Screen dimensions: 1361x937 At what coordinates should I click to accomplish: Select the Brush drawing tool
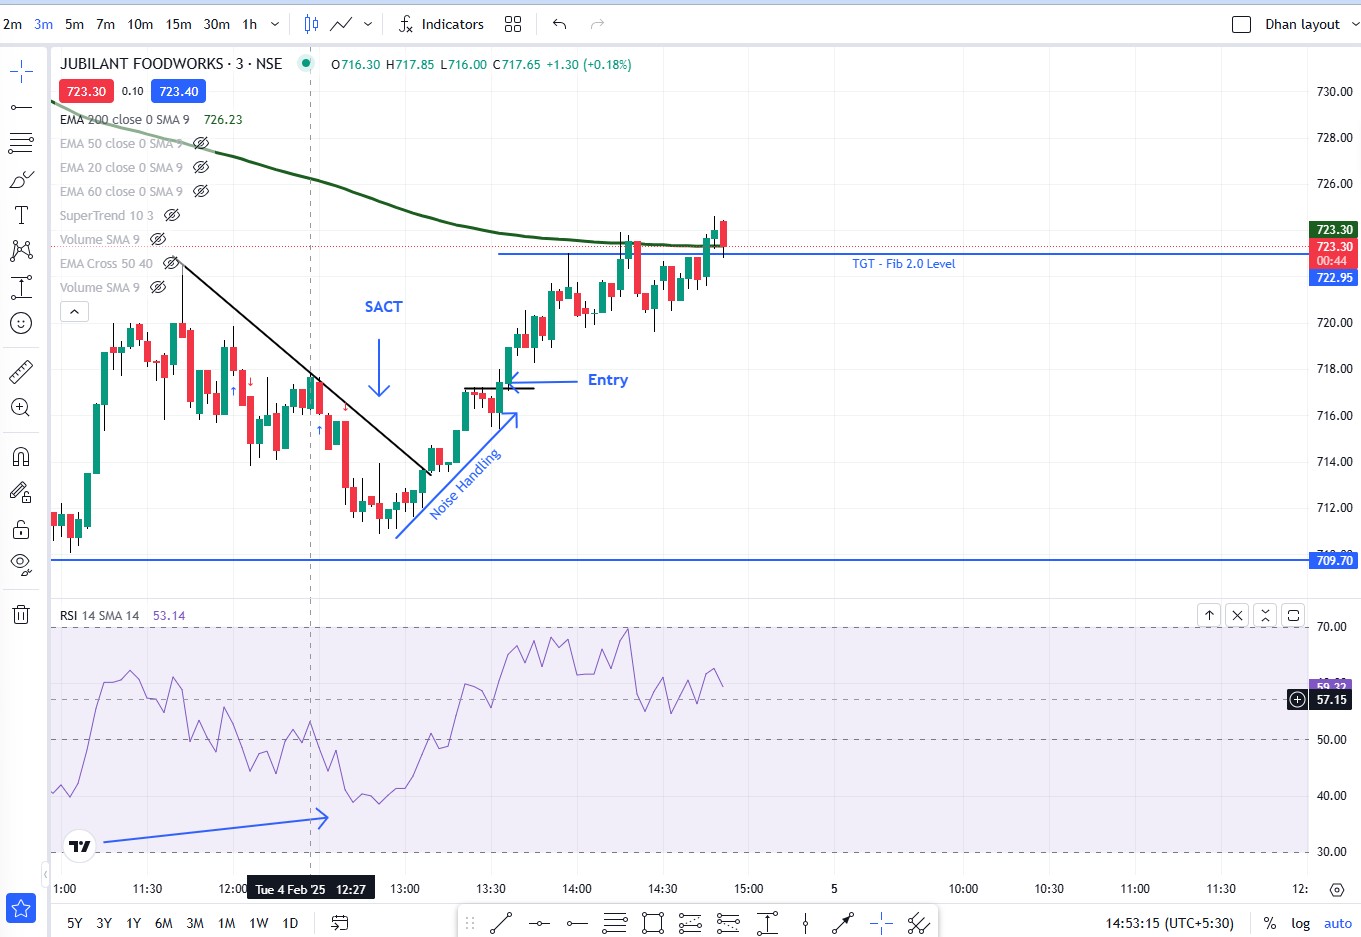(20, 179)
